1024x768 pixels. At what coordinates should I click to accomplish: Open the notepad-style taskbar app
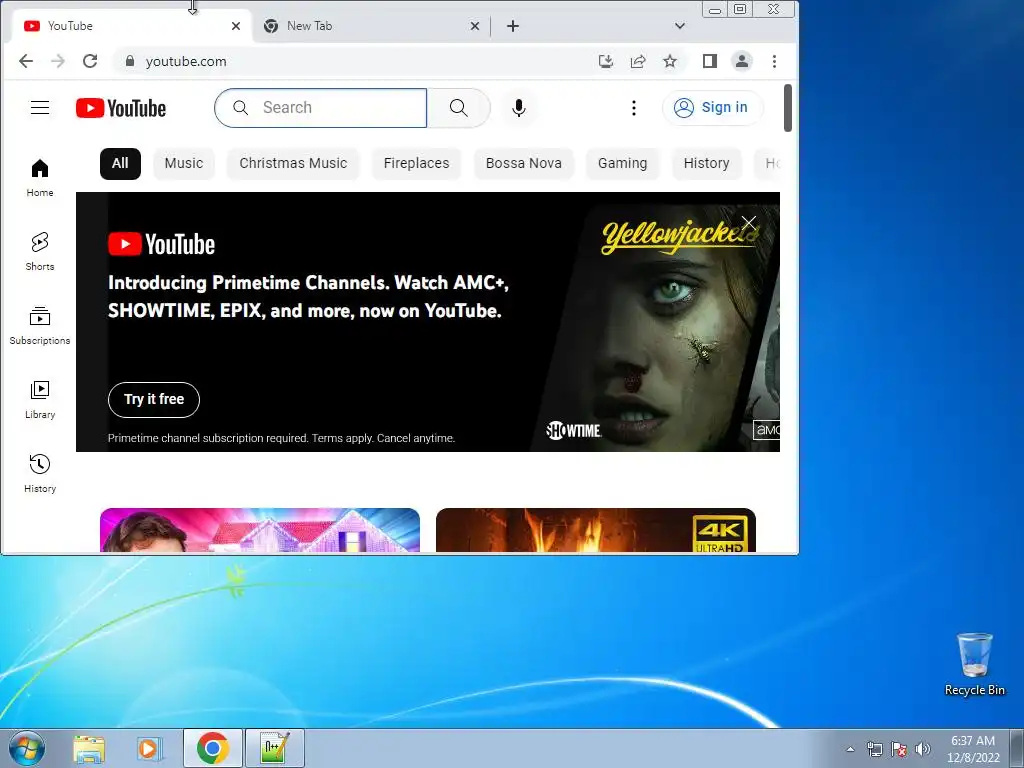274,748
